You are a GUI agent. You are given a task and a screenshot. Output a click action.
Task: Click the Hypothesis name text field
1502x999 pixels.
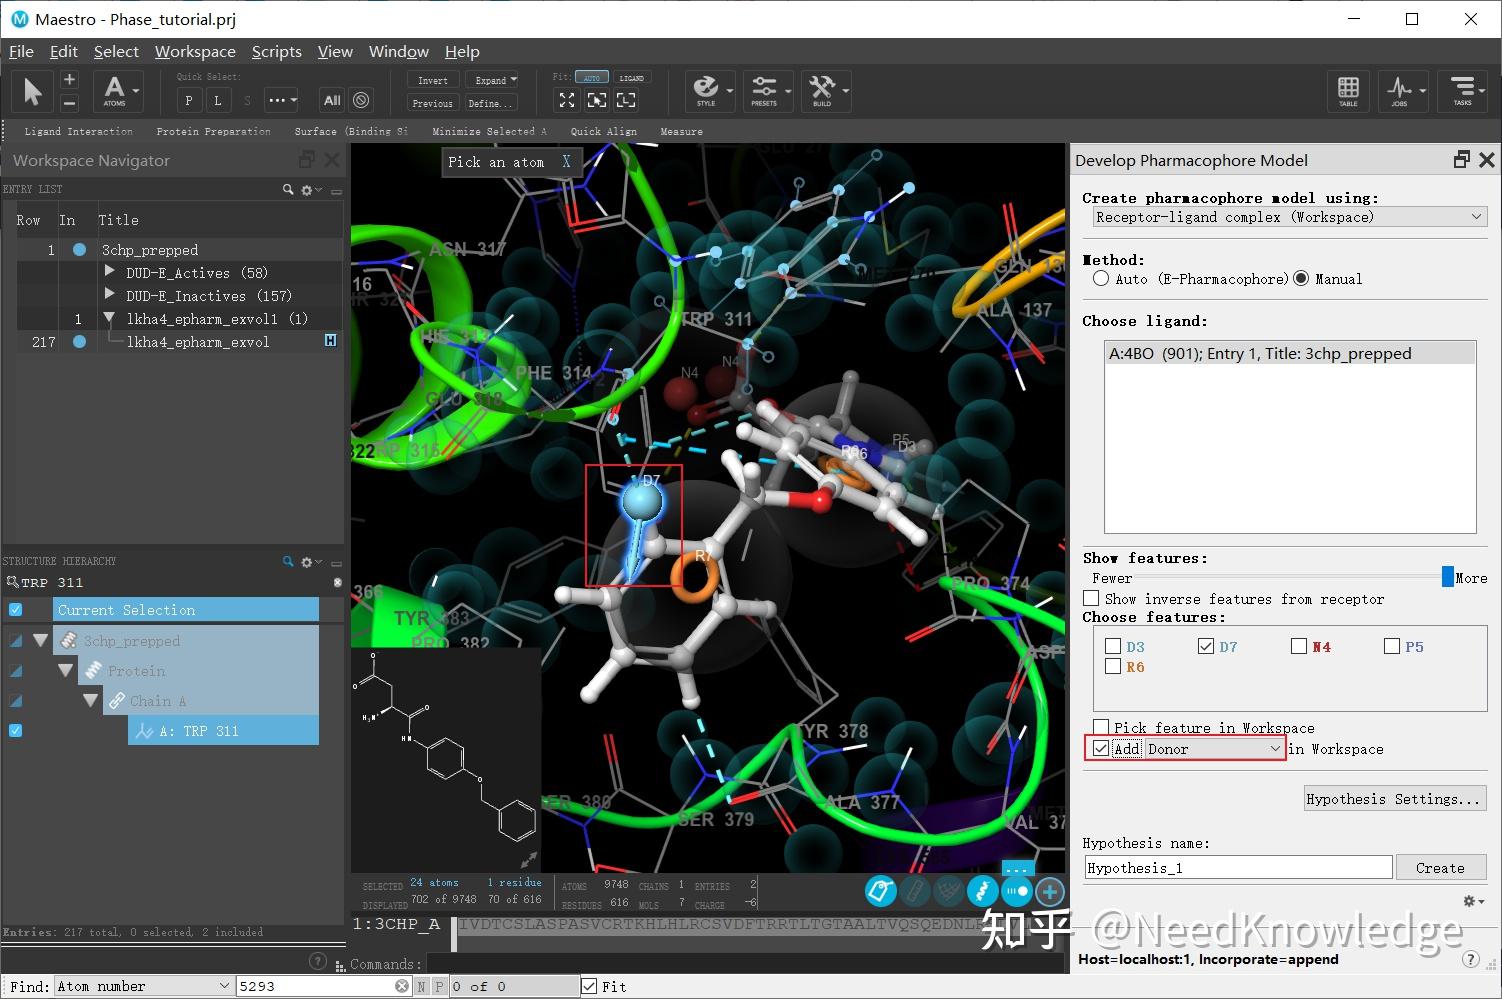[1237, 867]
